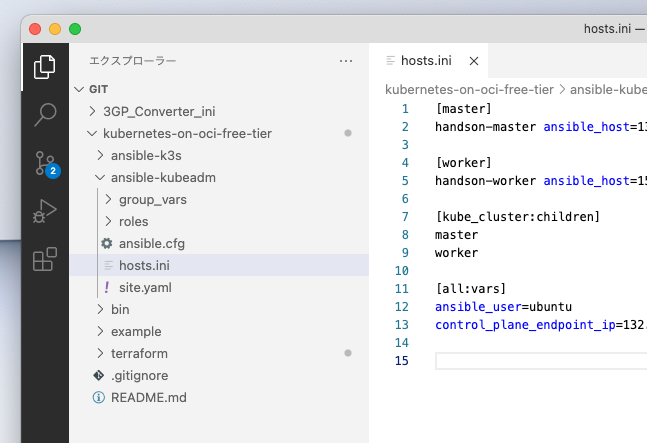
Task: Open the Search view in activity bar
Action: point(45,114)
